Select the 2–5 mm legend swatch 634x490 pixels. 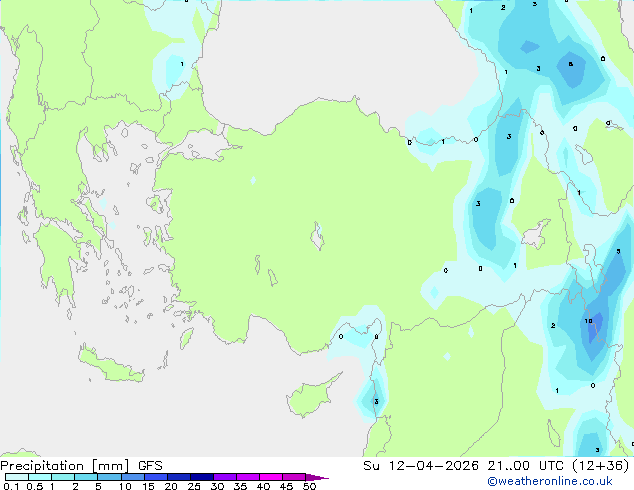[x=86, y=477]
